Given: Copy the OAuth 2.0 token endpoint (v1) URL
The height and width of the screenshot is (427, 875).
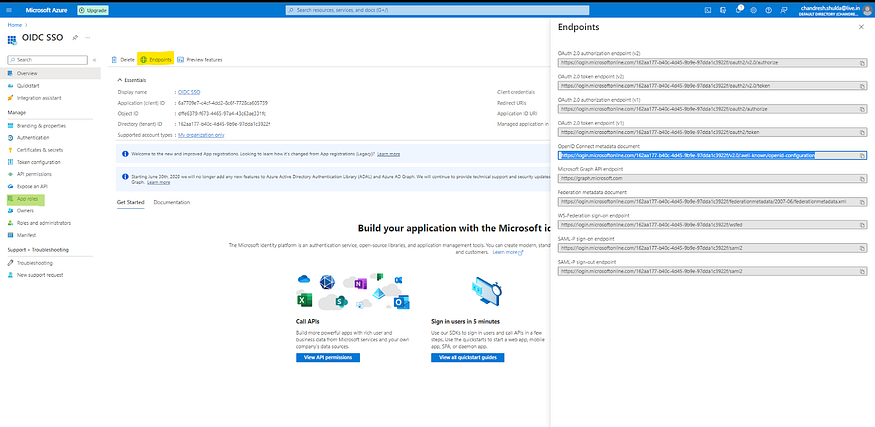Looking at the screenshot, I should (862, 132).
